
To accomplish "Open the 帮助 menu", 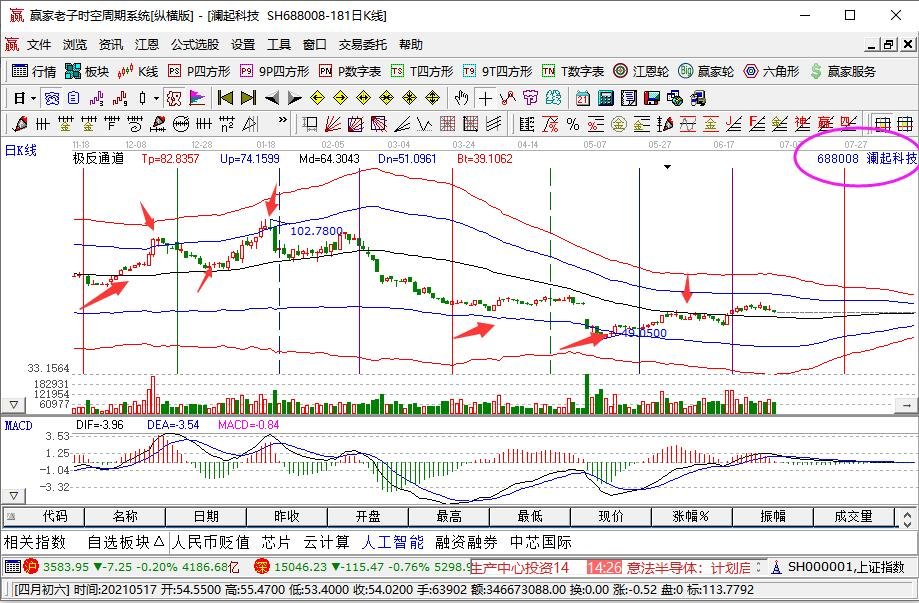I will (x=410, y=45).
